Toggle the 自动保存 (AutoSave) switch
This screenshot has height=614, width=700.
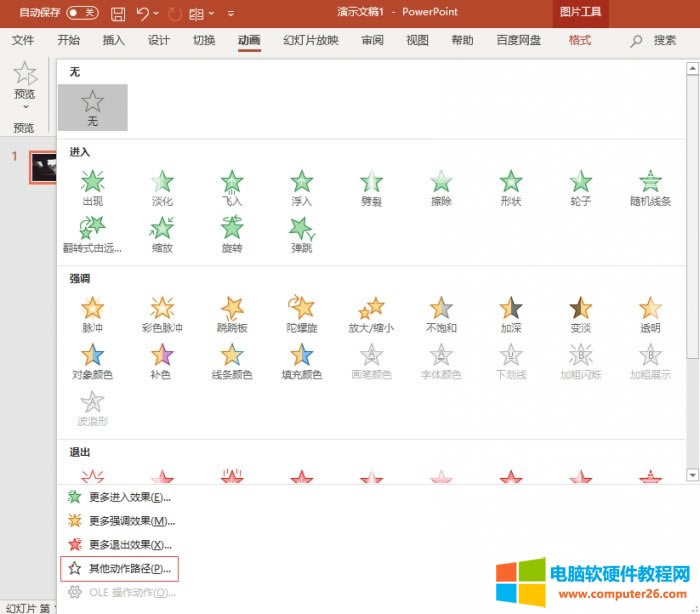[x=82, y=13]
